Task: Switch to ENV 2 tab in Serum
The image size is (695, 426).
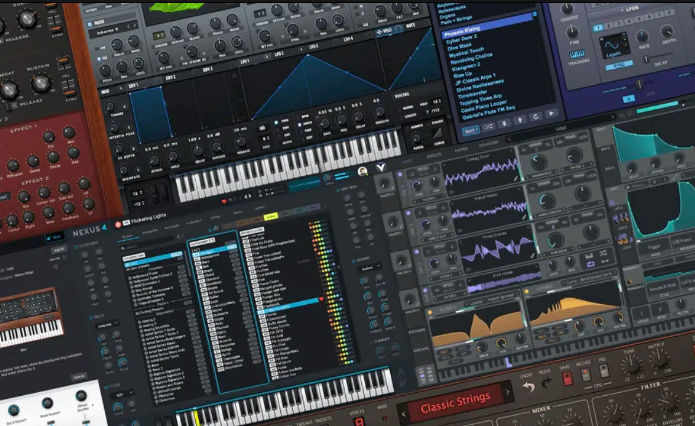Action: [x=171, y=77]
